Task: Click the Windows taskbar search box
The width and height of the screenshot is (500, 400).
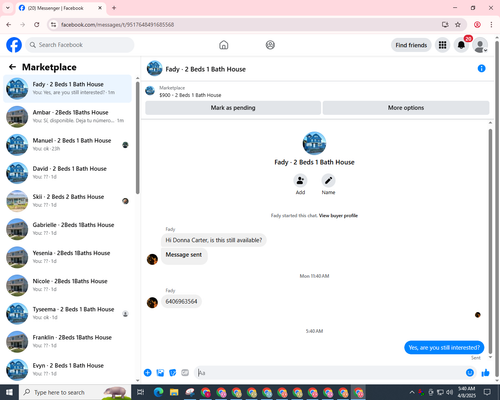Action: pyautogui.click(x=75, y=392)
